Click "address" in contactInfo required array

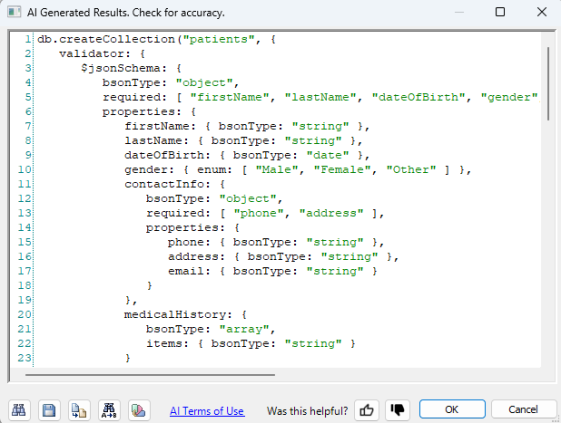(x=331, y=213)
